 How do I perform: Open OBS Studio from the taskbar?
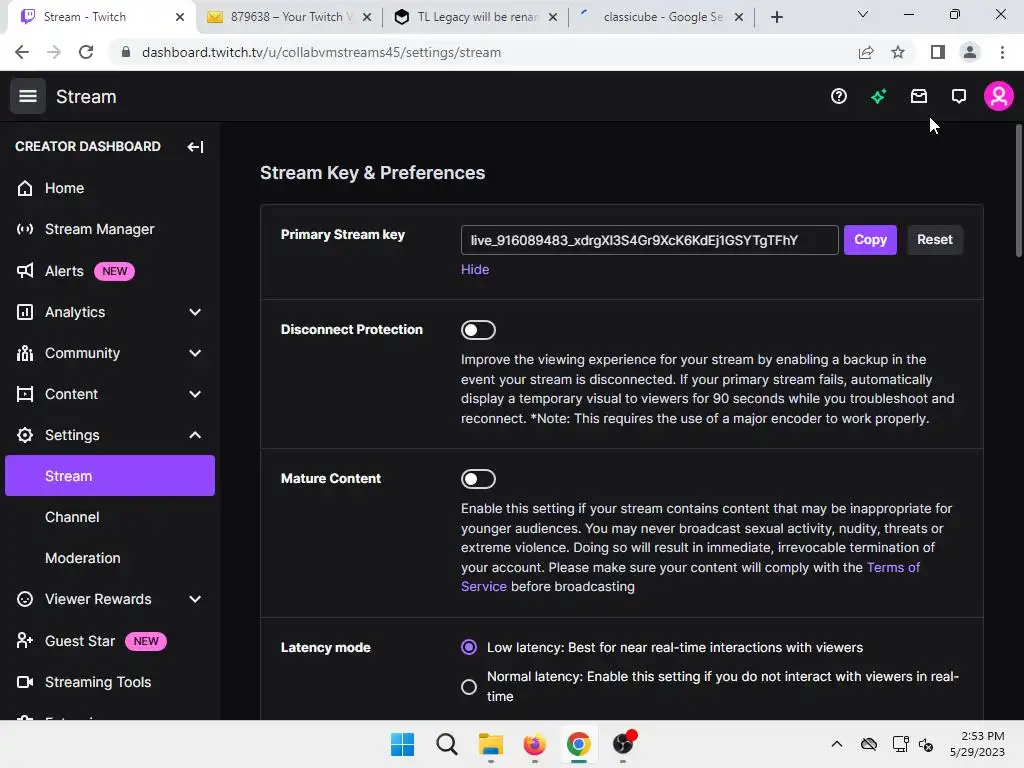623,744
